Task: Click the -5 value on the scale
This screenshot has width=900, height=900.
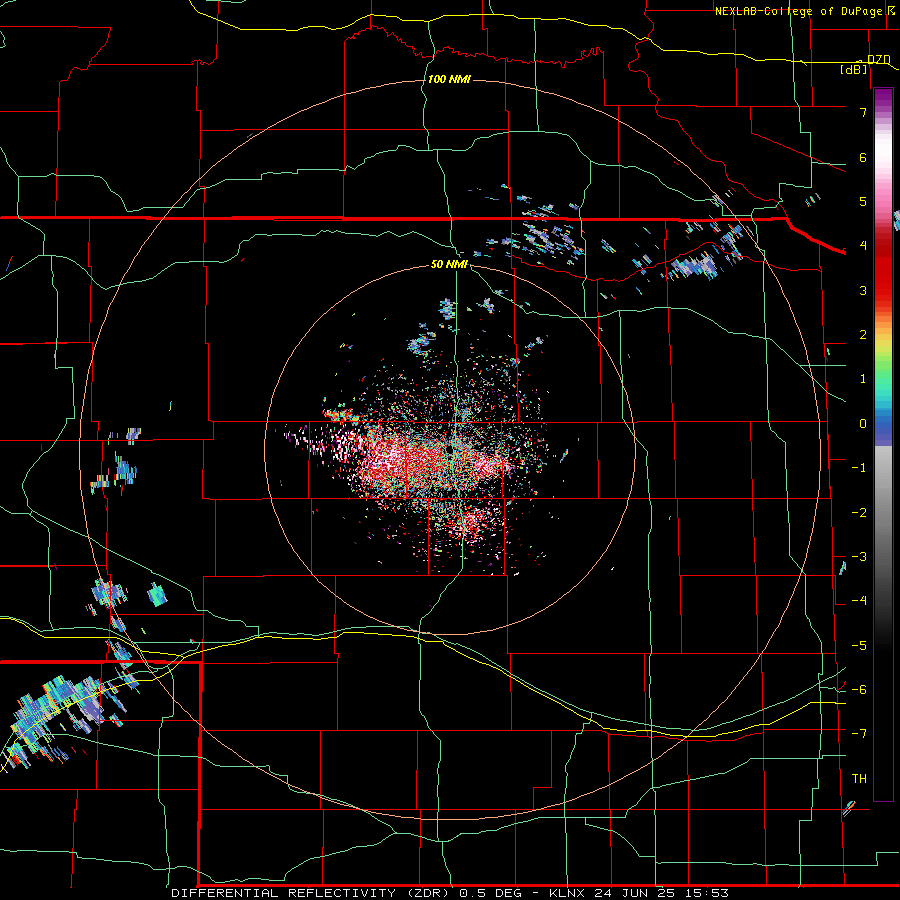Action: [x=859, y=645]
